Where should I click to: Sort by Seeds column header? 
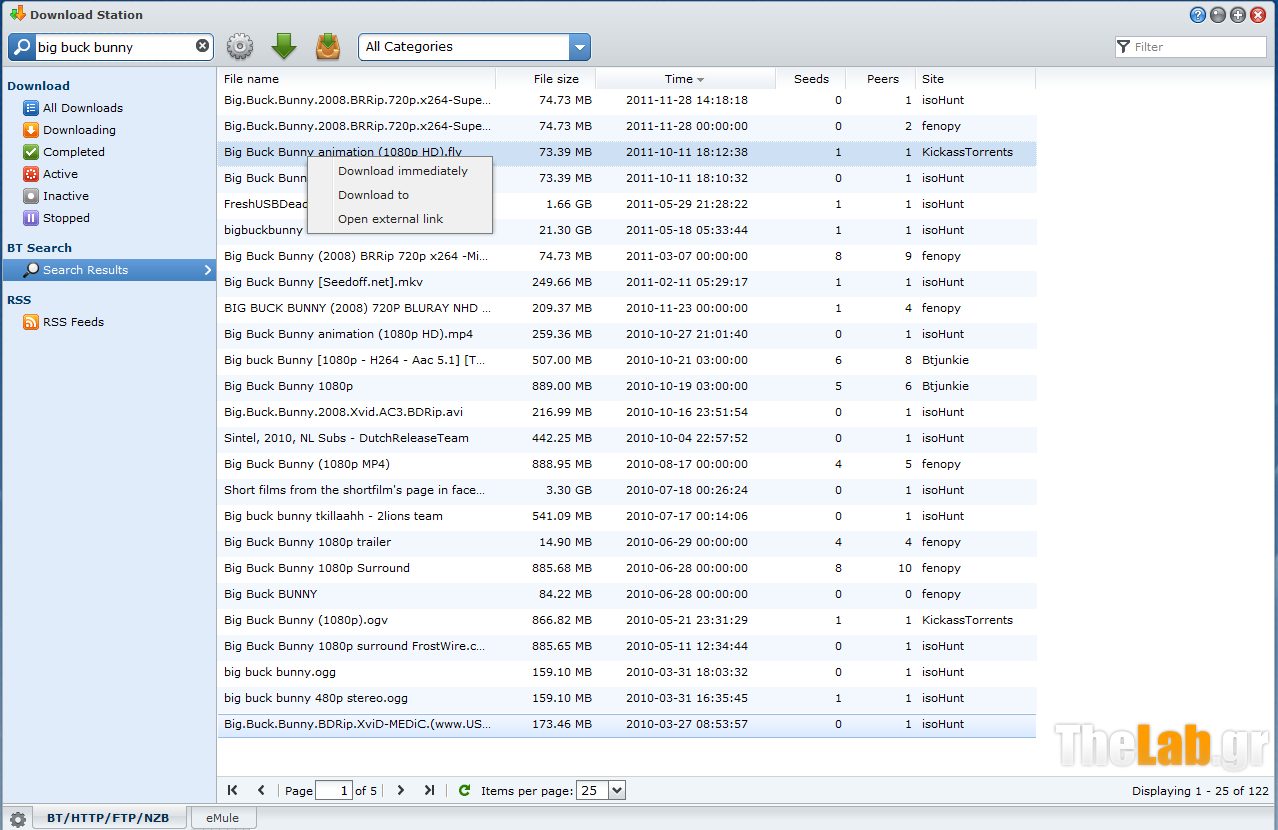click(811, 79)
